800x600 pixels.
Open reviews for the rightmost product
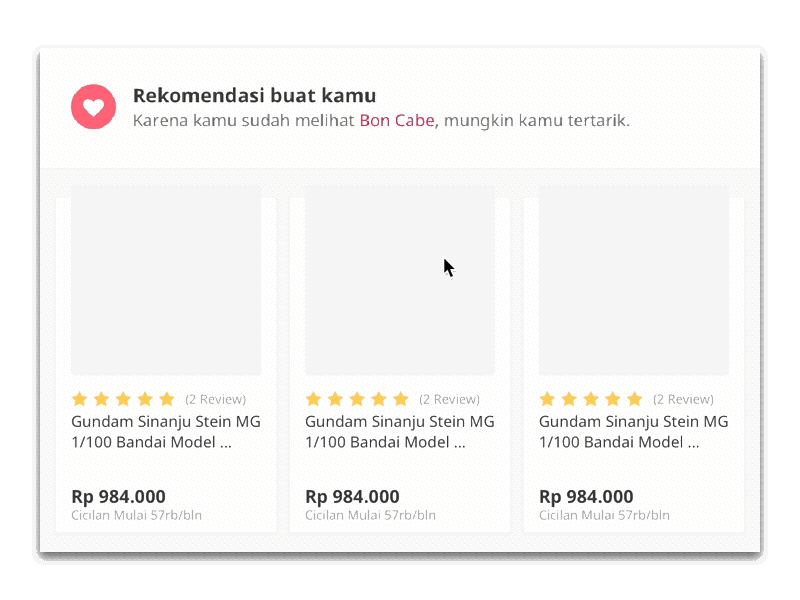tap(684, 398)
